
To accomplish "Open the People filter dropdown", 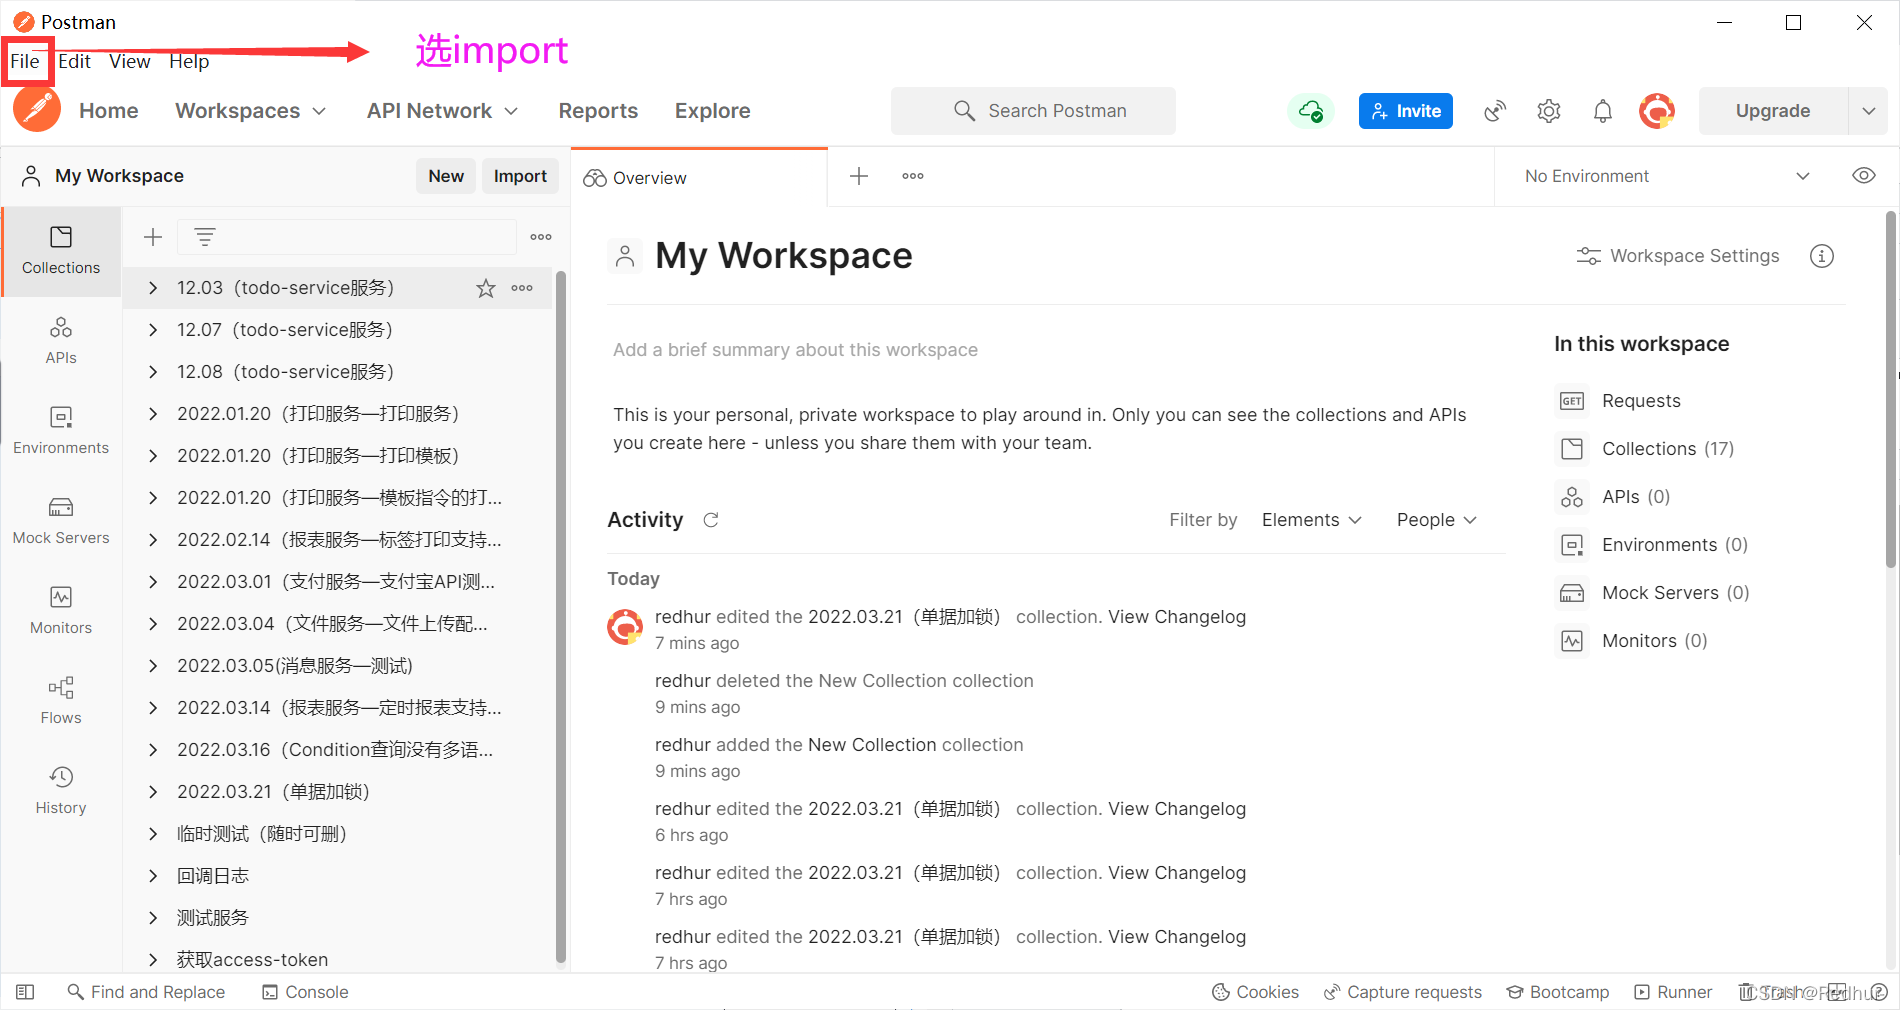I will point(1437,520).
